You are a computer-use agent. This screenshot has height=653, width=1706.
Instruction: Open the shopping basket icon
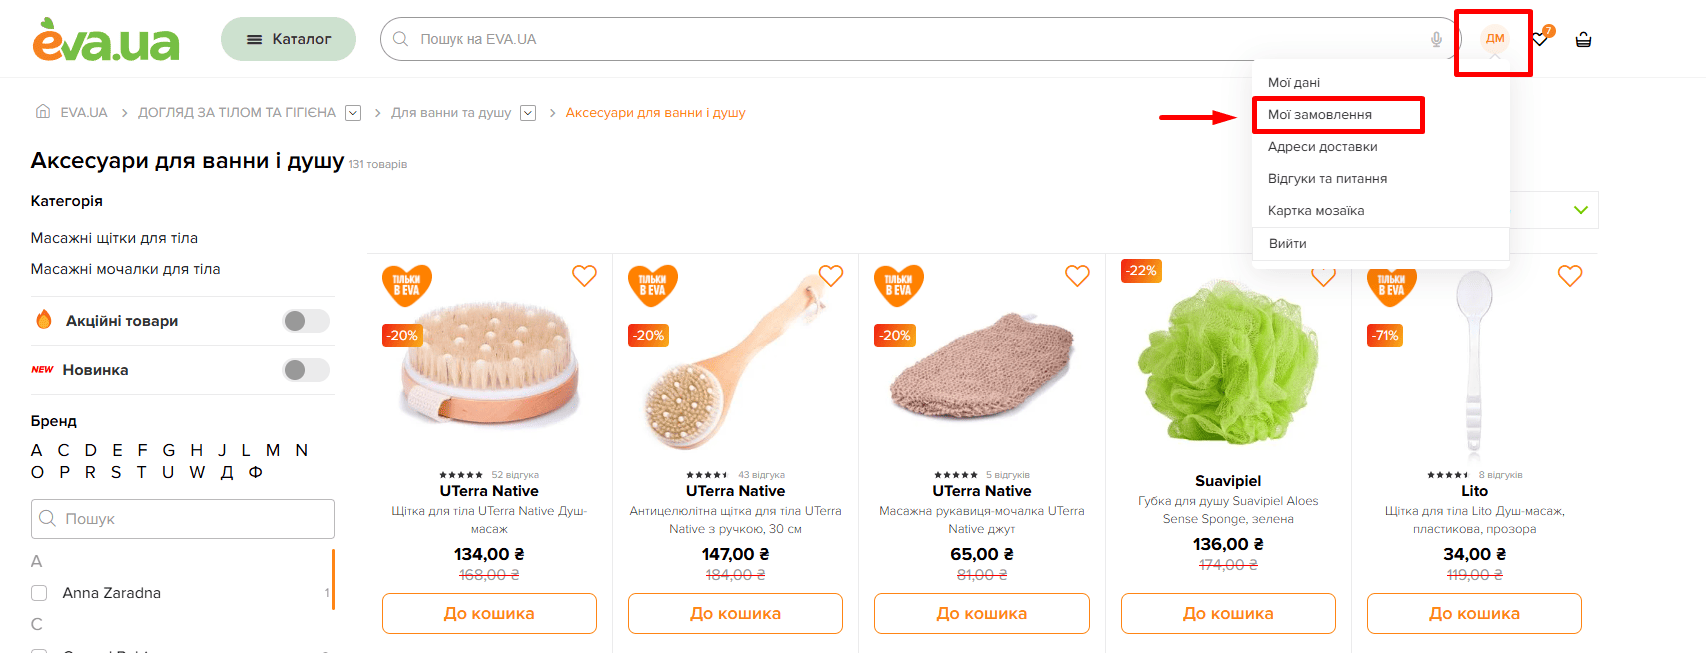pyautogui.click(x=1583, y=40)
